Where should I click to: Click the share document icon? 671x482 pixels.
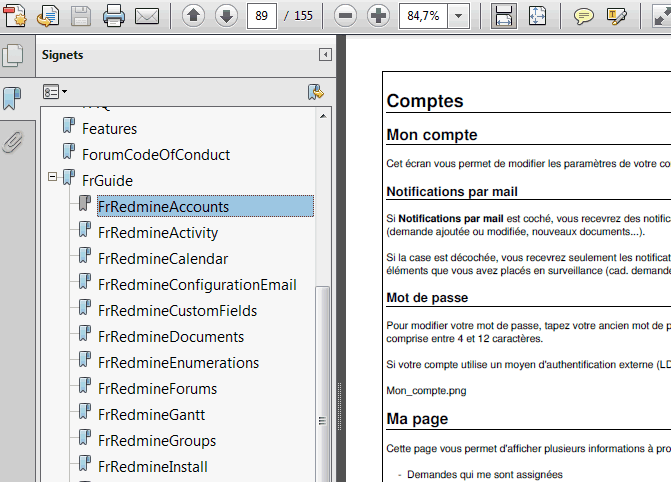tap(48, 16)
